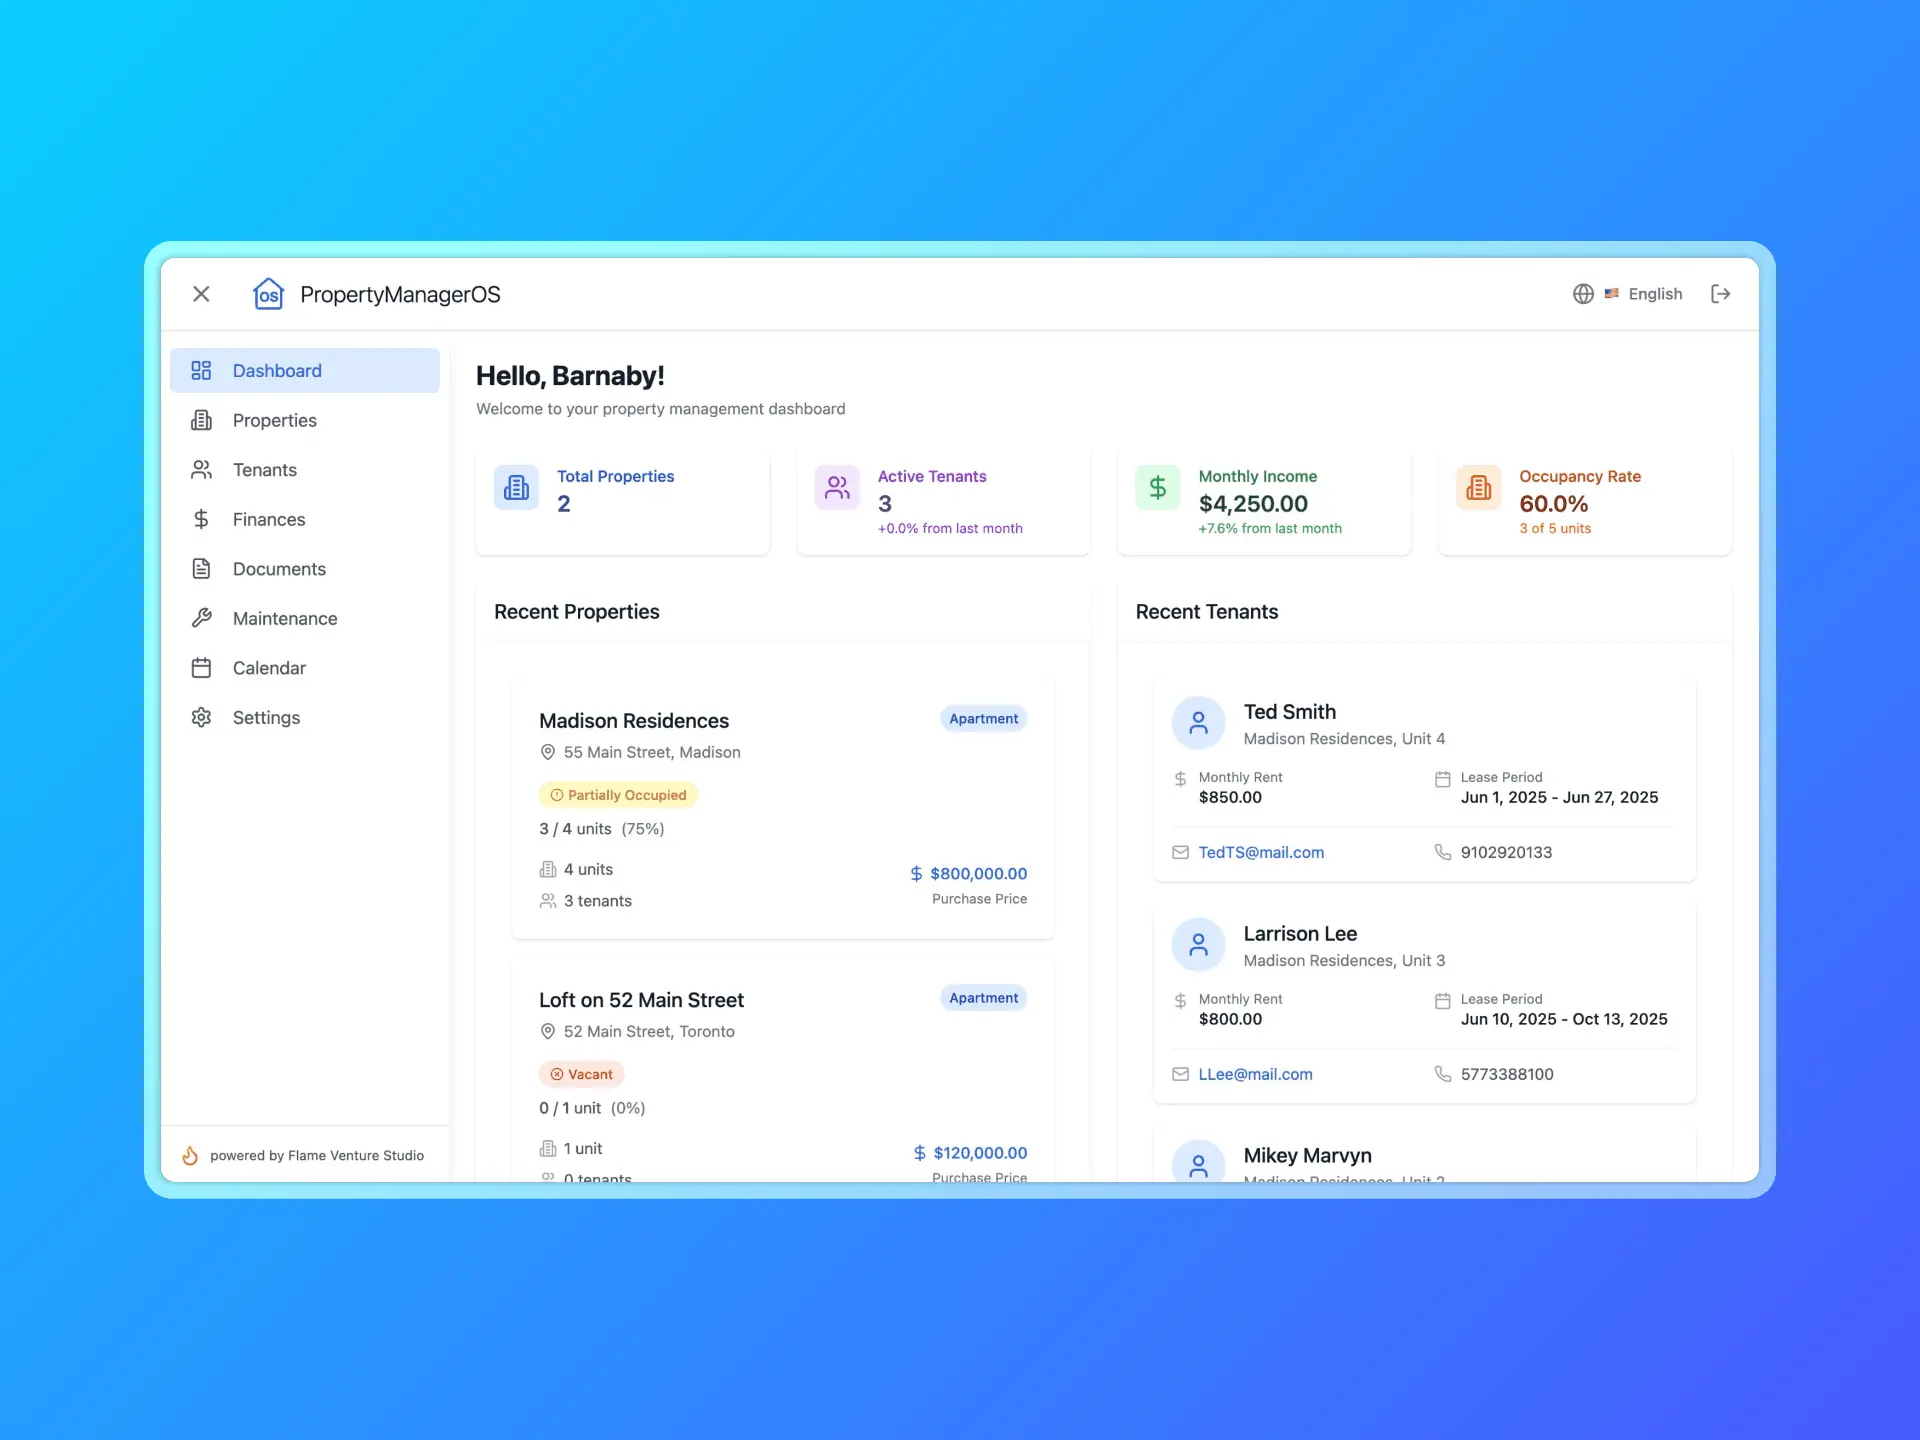Click the Active Tenants card icon
This screenshot has width=1920, height=1440.
(837, 488)
